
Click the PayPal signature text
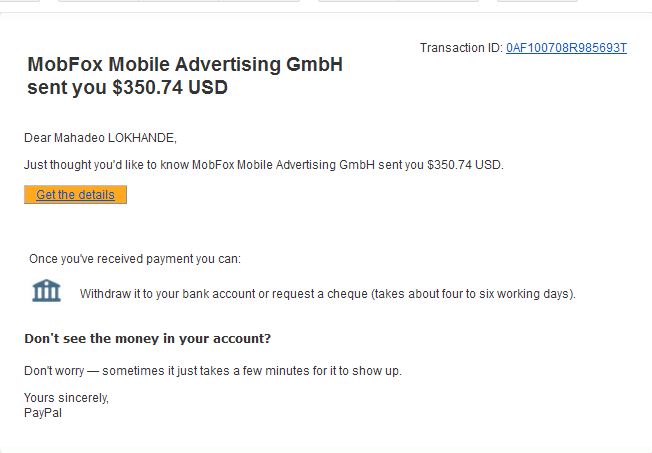point(42,412)
